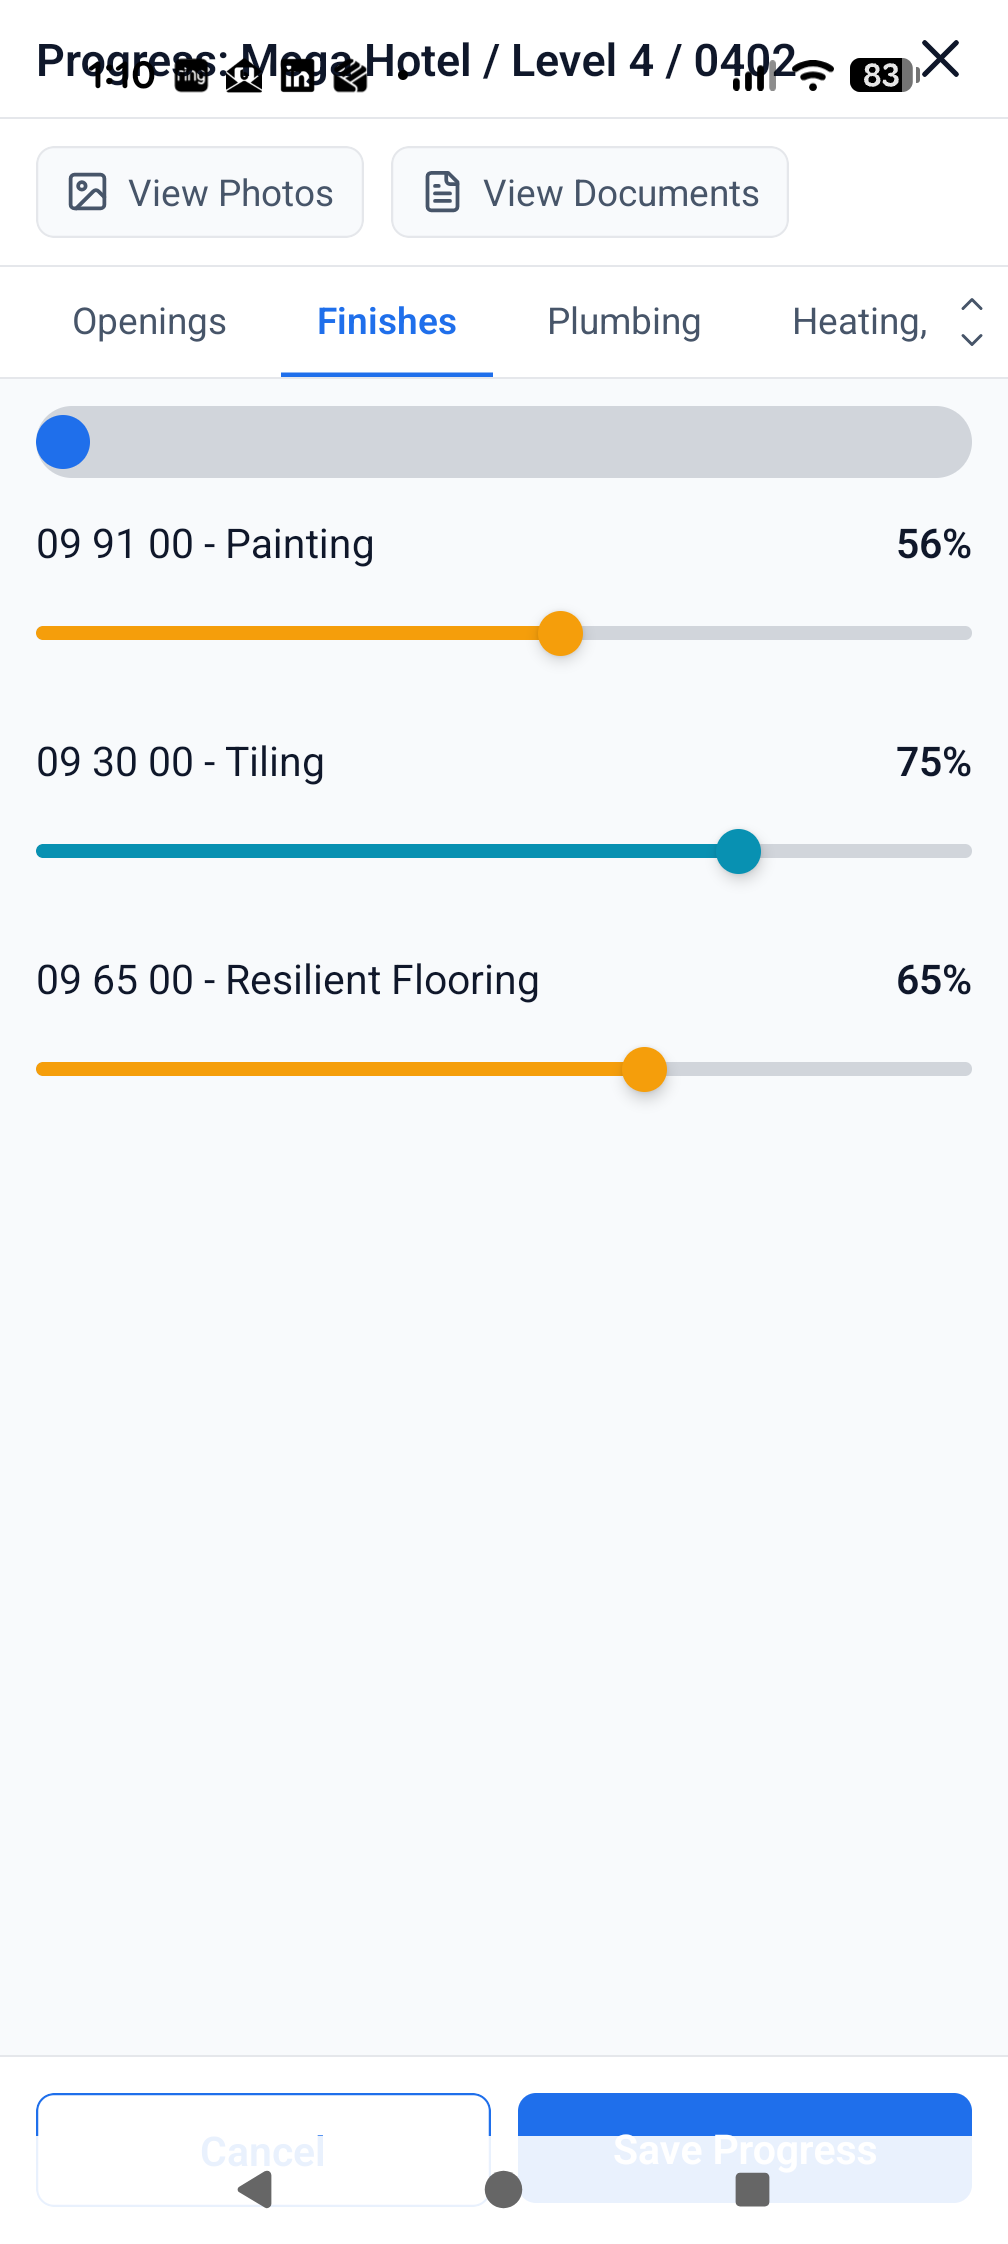Tap the Android recents square icon
Screen dimensions: 1008x2244
point(752,2189)
